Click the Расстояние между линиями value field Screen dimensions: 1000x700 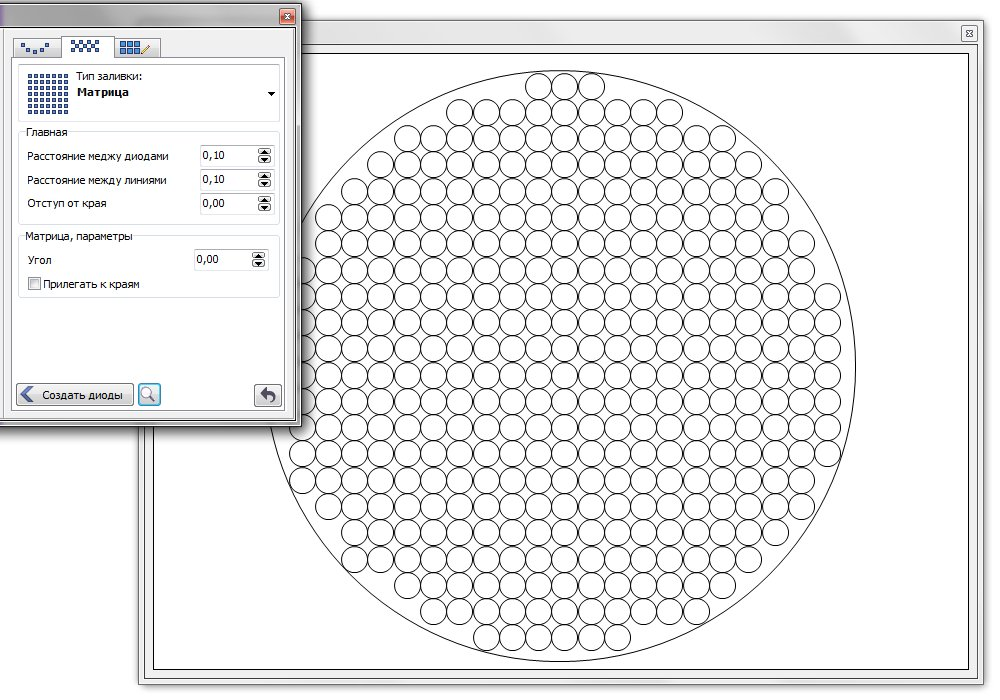click(x=227, y=180)
